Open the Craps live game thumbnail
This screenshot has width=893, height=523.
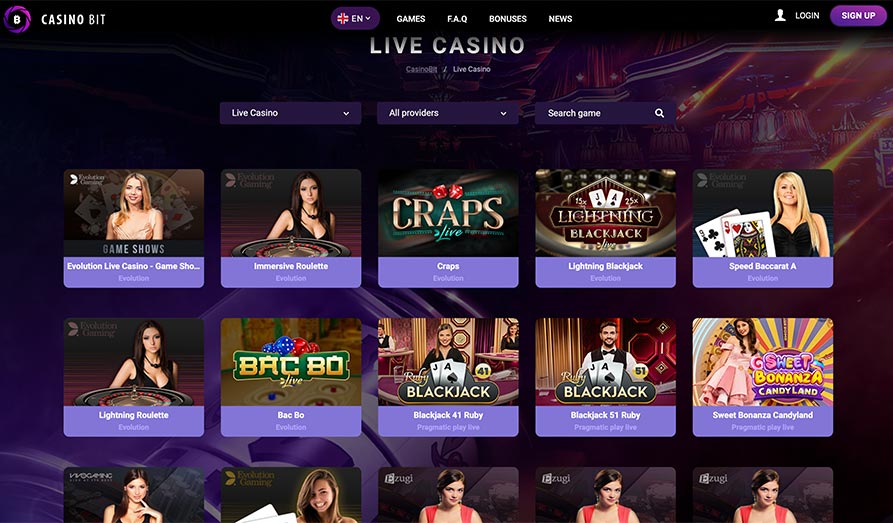(448, 213)
